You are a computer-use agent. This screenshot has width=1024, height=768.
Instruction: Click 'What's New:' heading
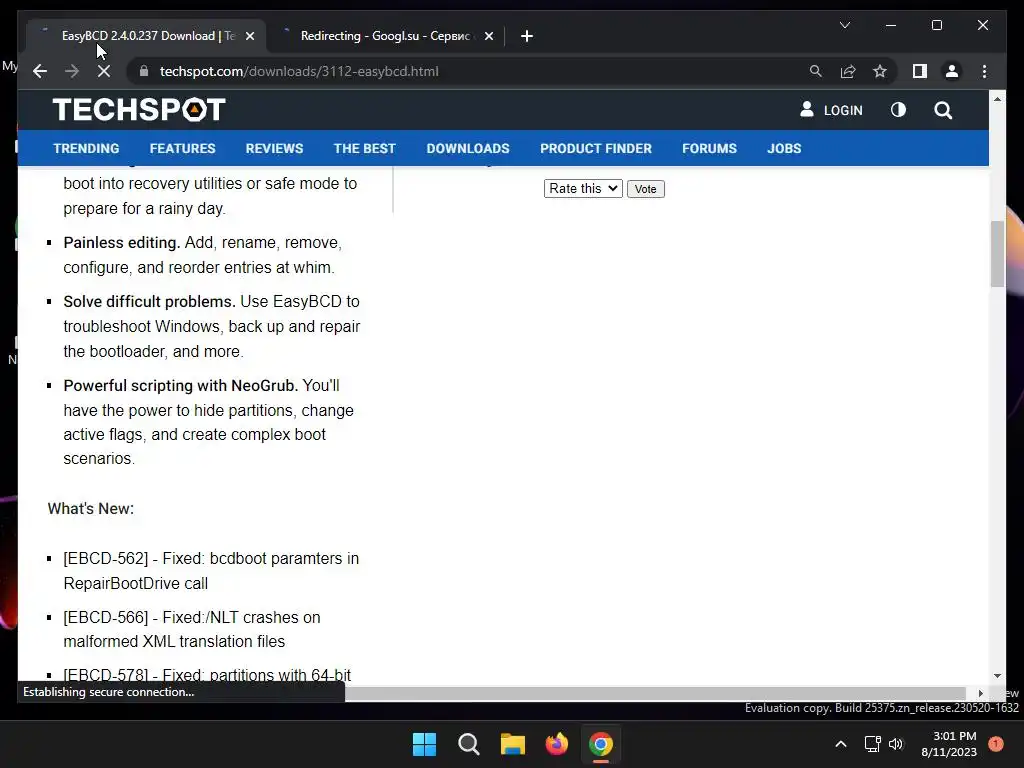(91, 509)
